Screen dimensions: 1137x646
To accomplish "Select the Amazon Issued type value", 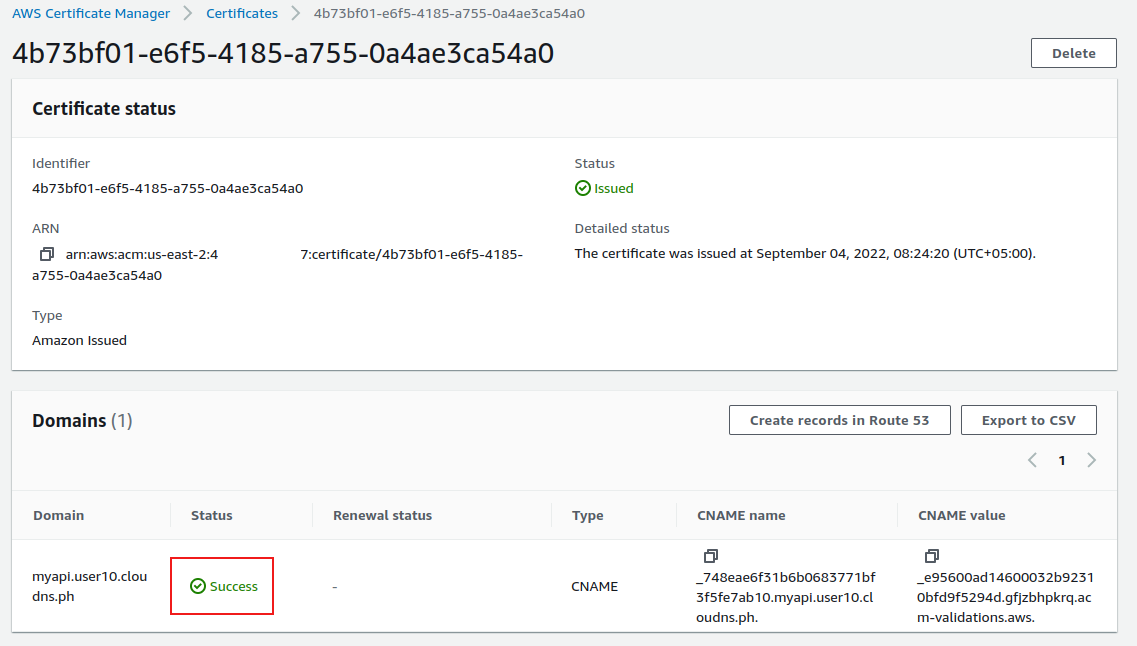I will 79,340.
